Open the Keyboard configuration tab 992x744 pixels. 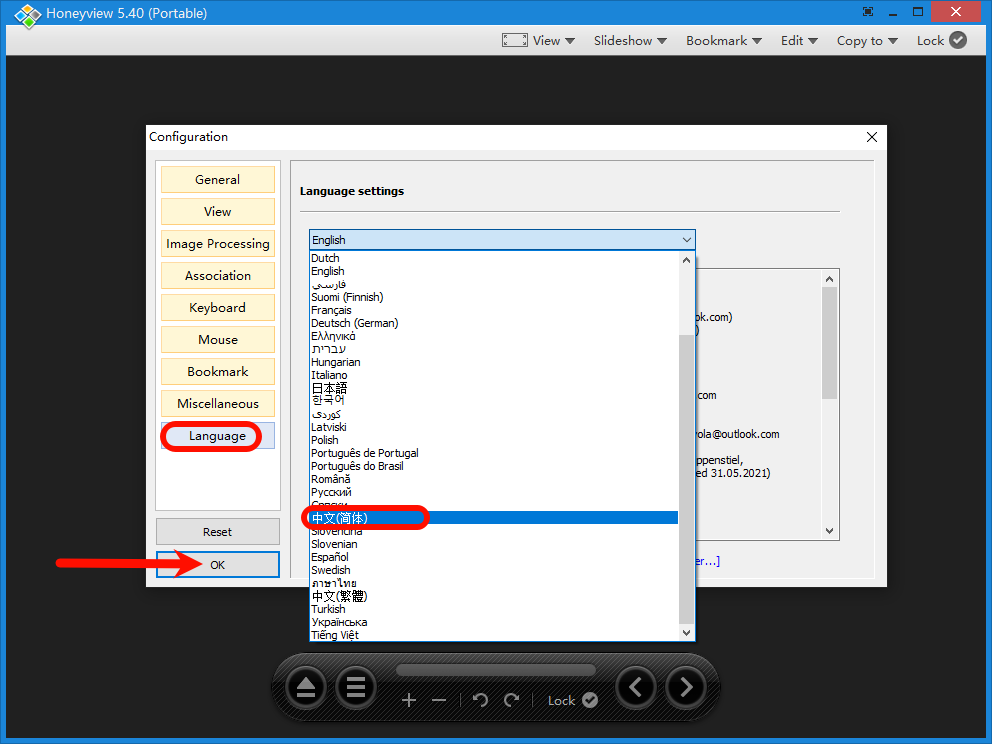218,307
